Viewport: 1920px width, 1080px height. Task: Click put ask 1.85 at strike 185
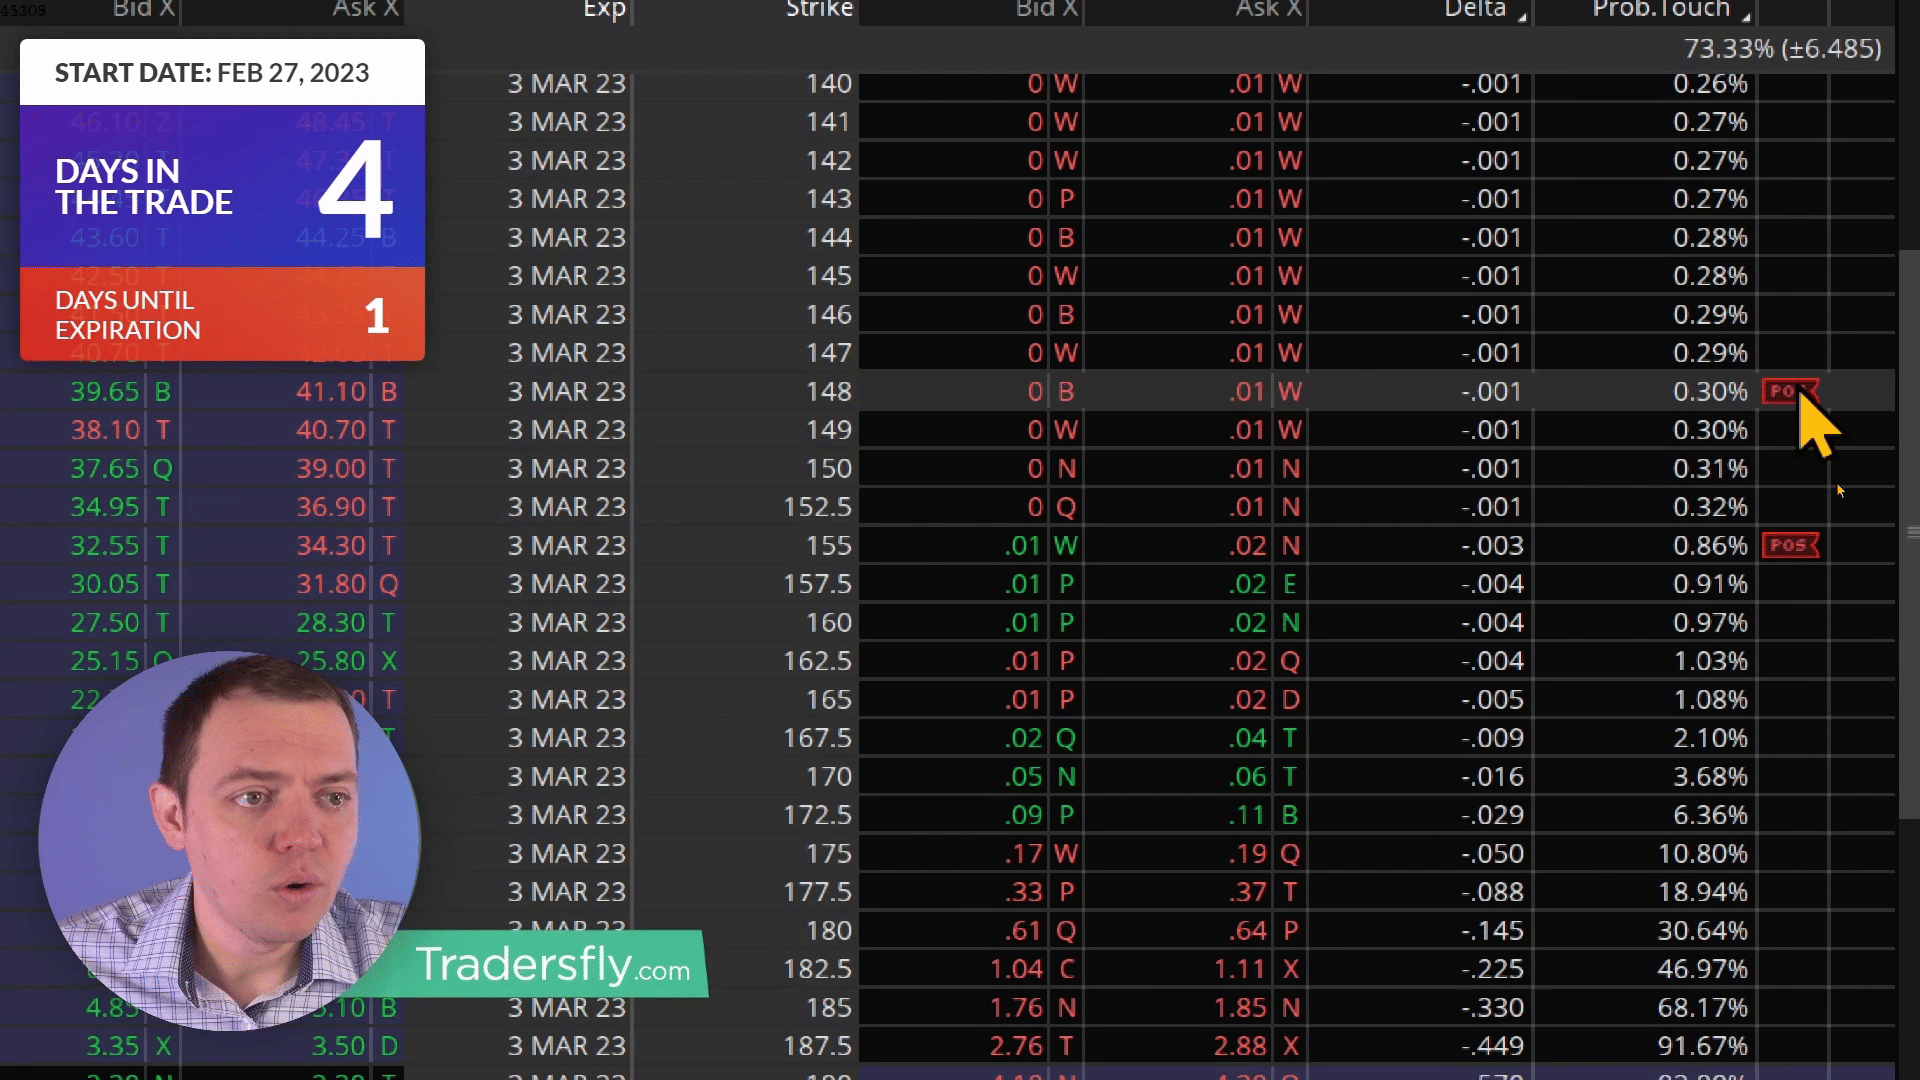[x=1240, y=1008]
